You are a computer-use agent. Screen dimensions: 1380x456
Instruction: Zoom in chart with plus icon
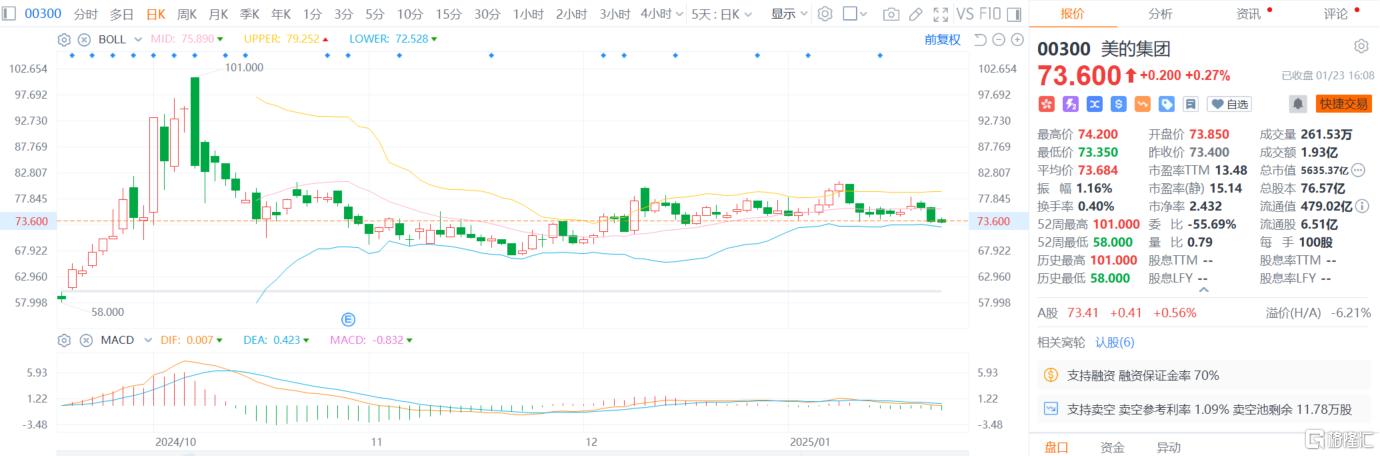click(1017, 40)
